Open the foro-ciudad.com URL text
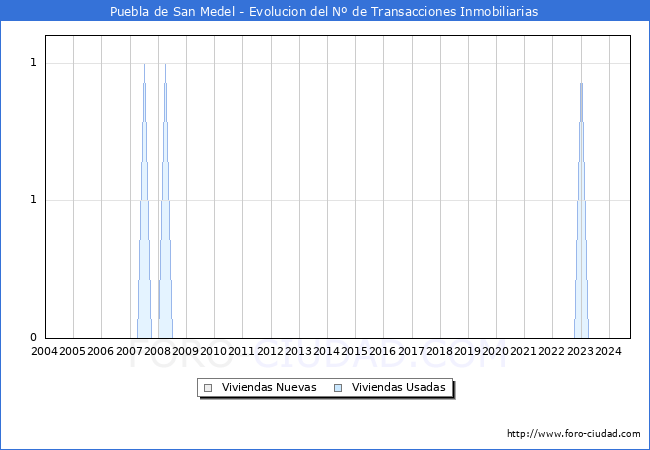Viewport: 650px width, 450px height. (x=574, y=434)
